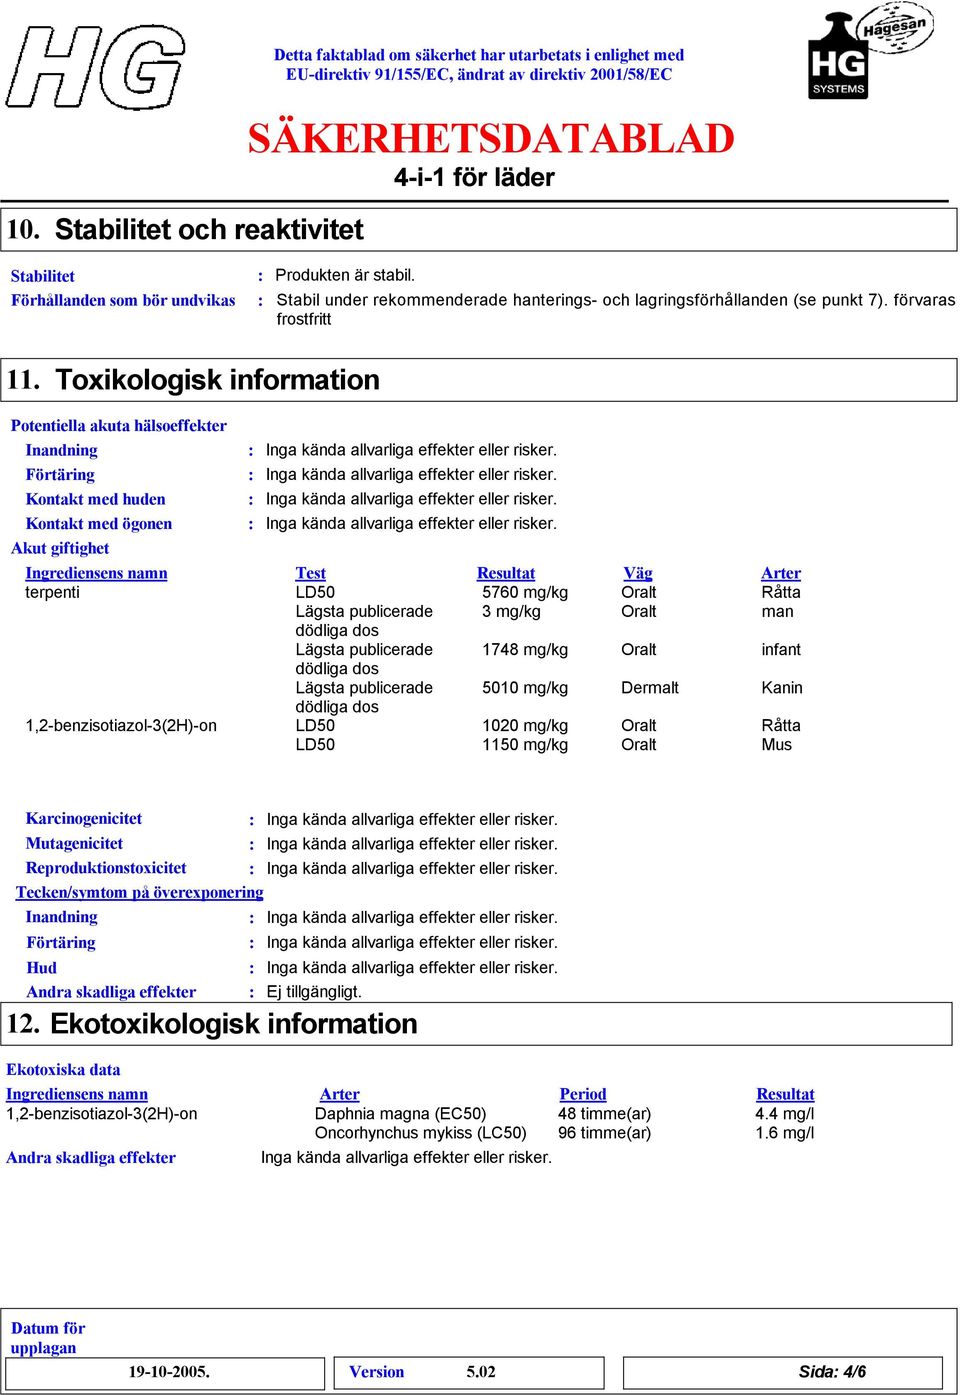Select the '48 timme(ar)' period value
The width and height of the screenshot is (960, 1395).
point(604,1113)
